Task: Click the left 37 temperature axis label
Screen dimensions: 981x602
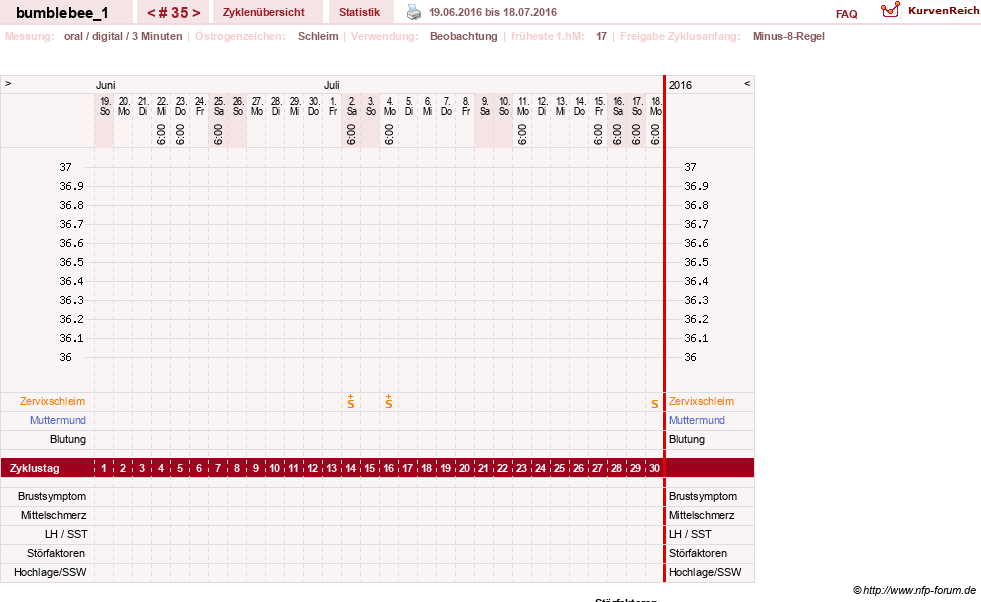Action: [x=66, y=167]
